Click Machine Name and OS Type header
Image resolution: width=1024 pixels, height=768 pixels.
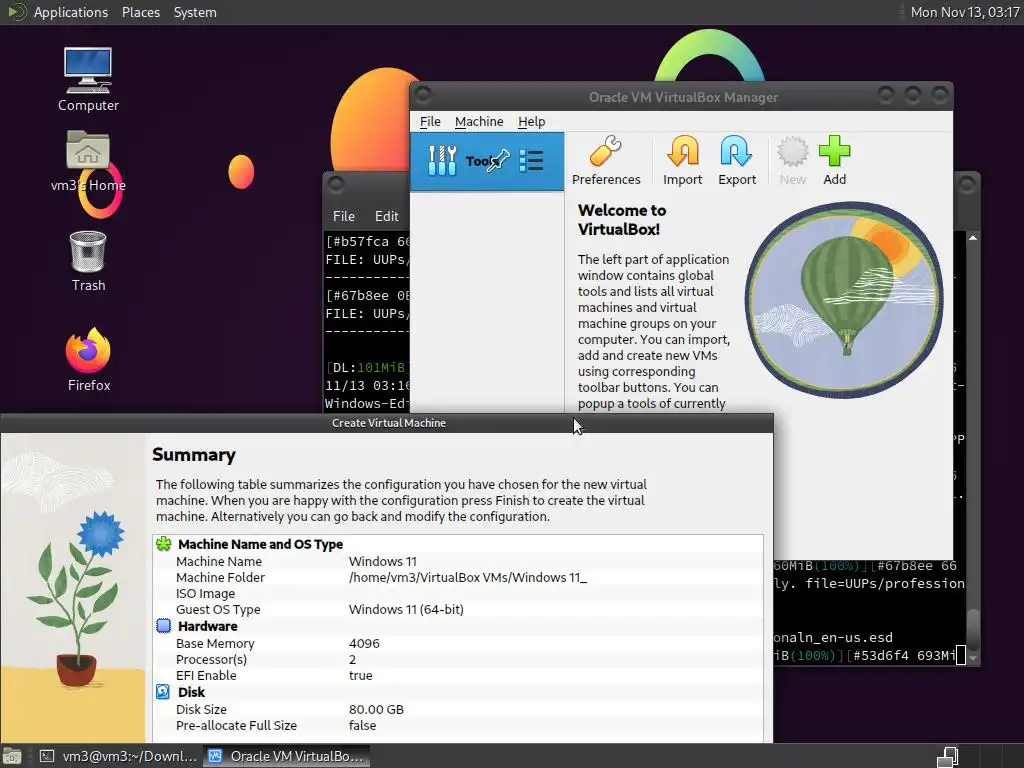tap(260, 544)
